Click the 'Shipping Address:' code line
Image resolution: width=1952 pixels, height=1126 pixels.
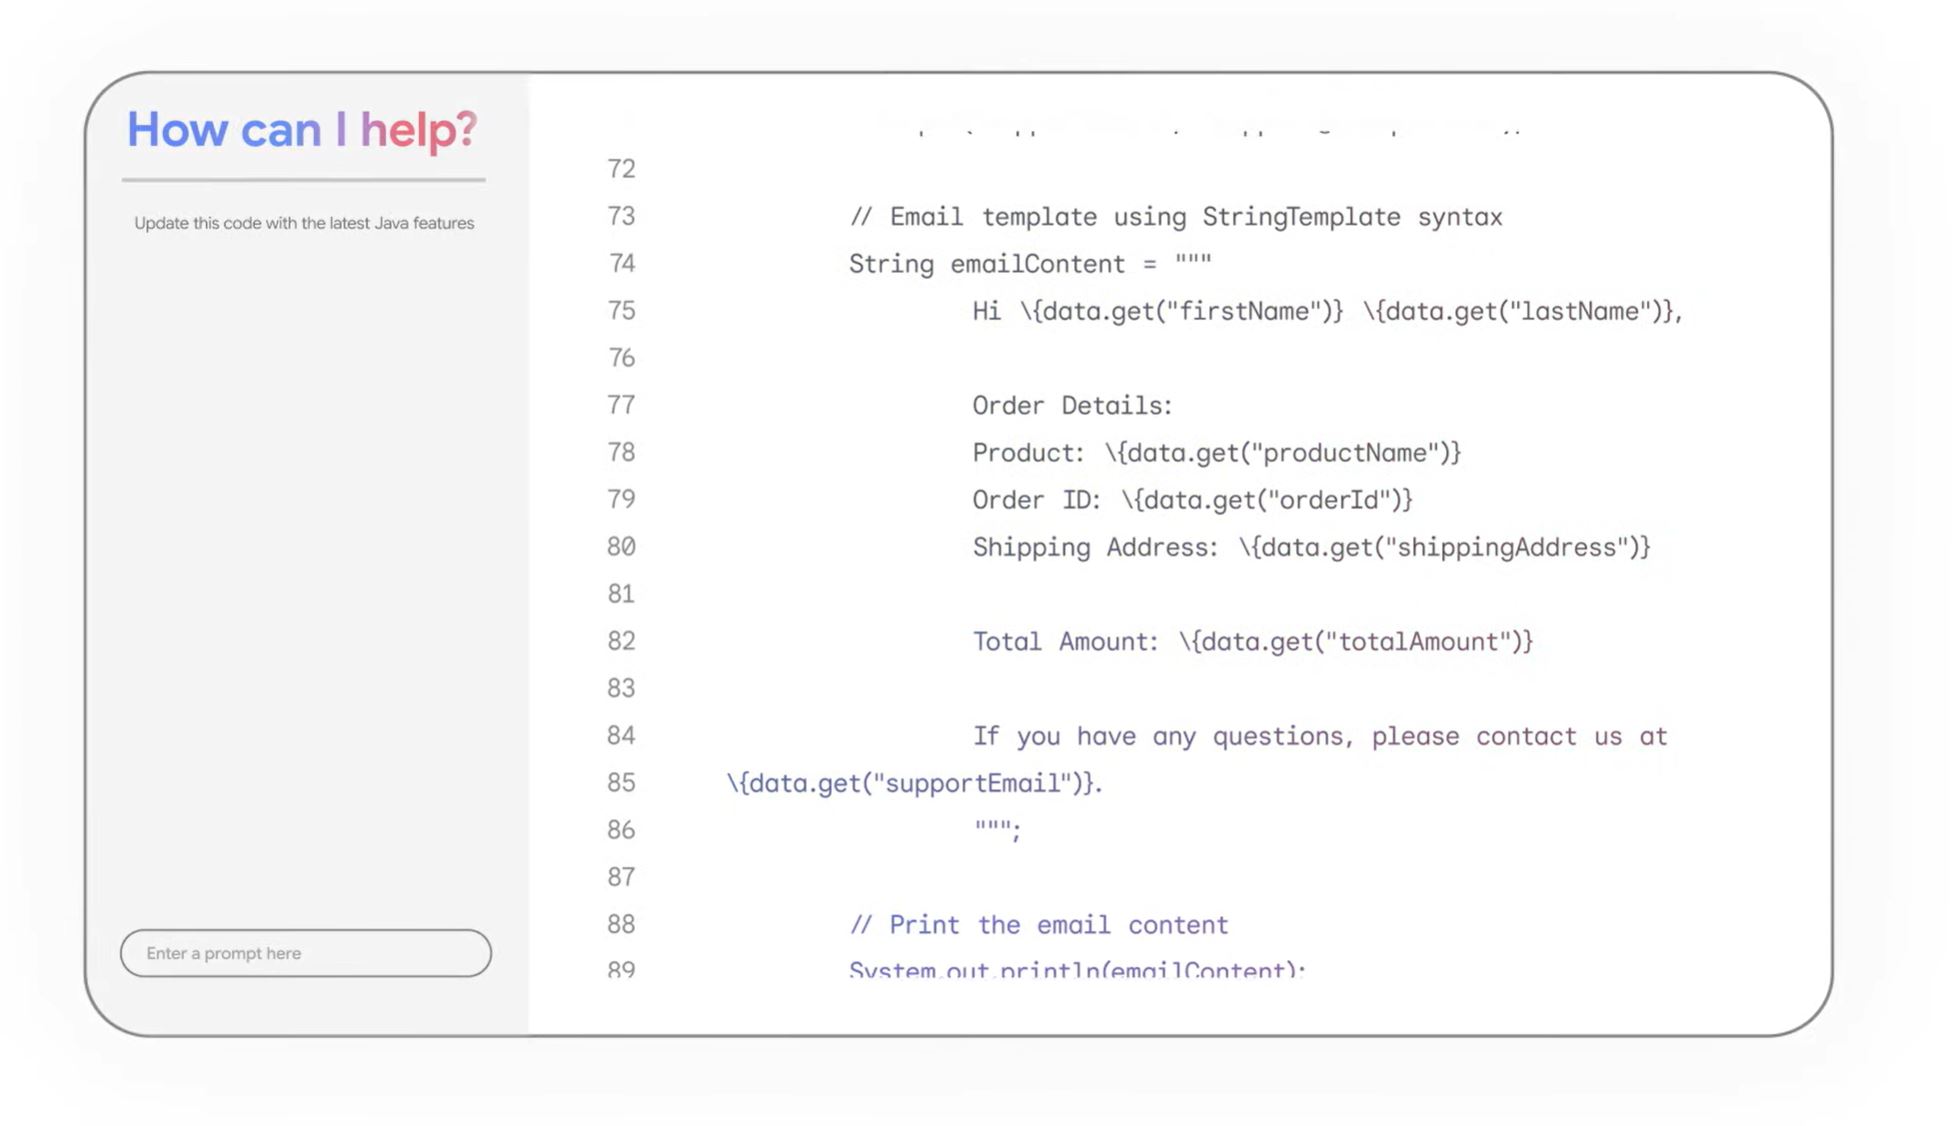(x=1311, y=548)
